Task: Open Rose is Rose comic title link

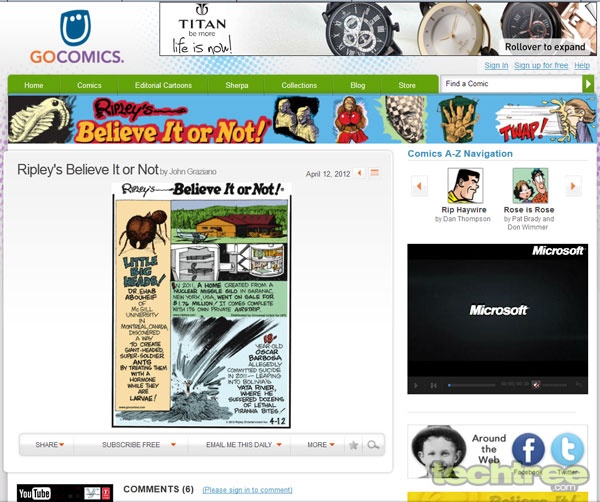Action: (x=529, y=210)
